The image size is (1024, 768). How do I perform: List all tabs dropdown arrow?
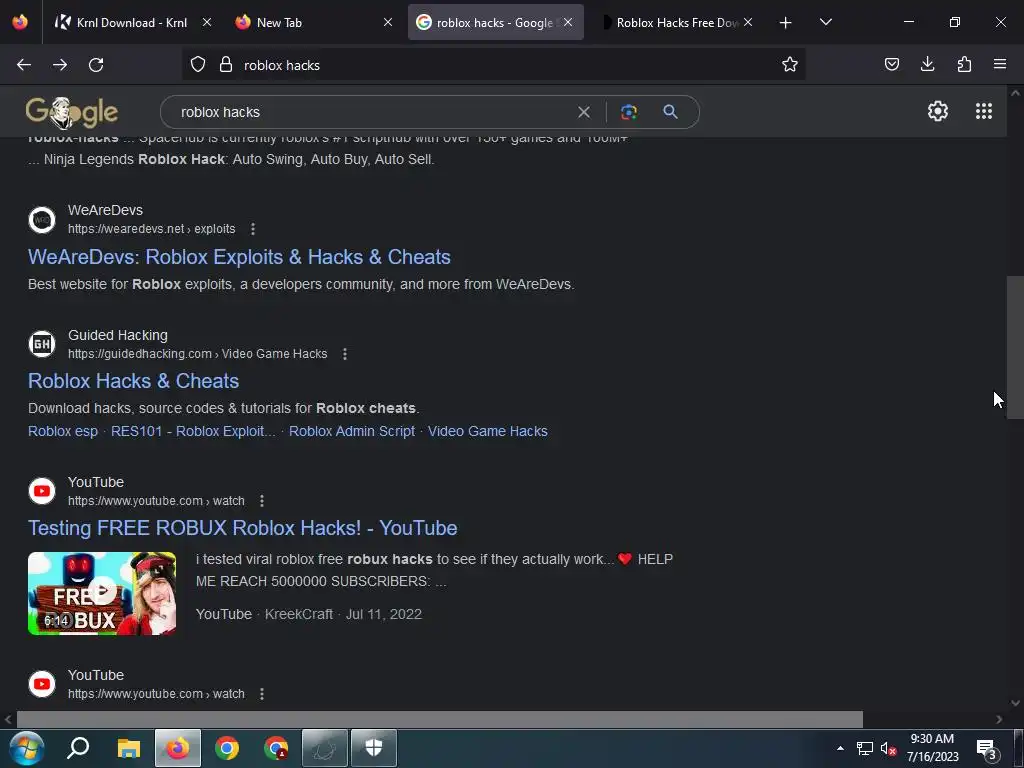825,23
